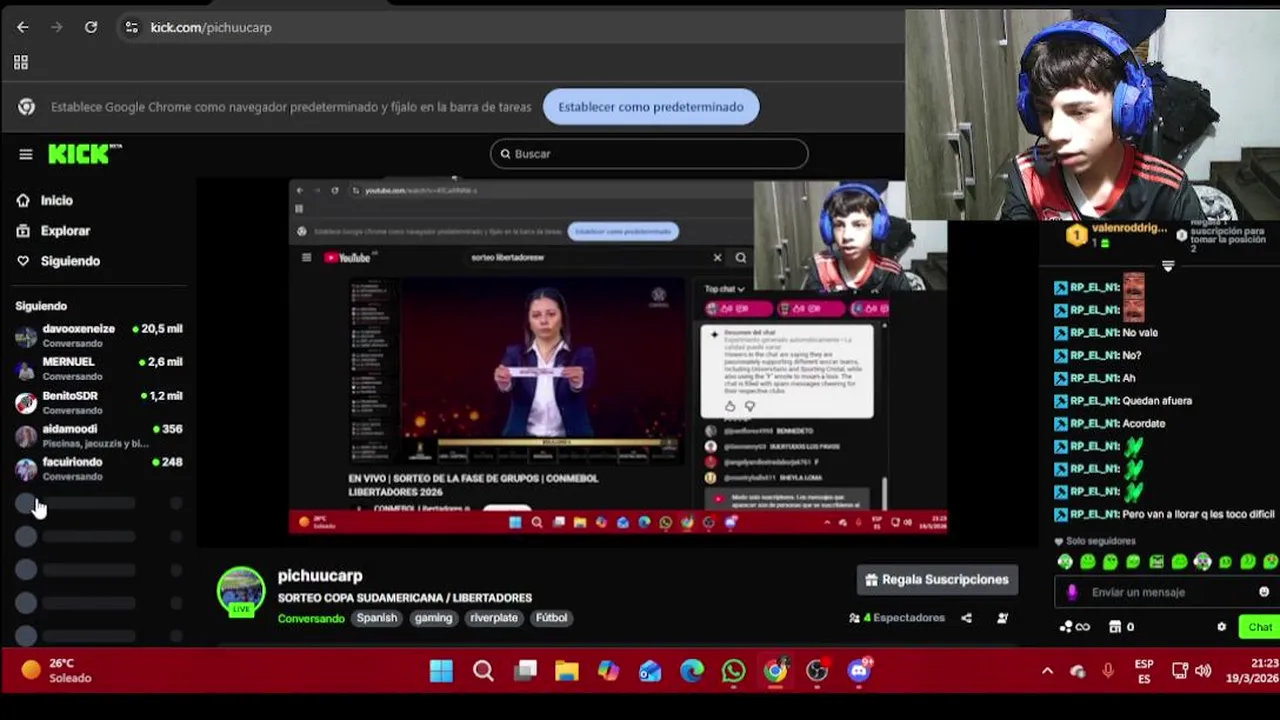Viewport: 1280px width, 720px height.
Task: Open davooxeneize channel in Siguiendo list
Action: click(98, 336)
